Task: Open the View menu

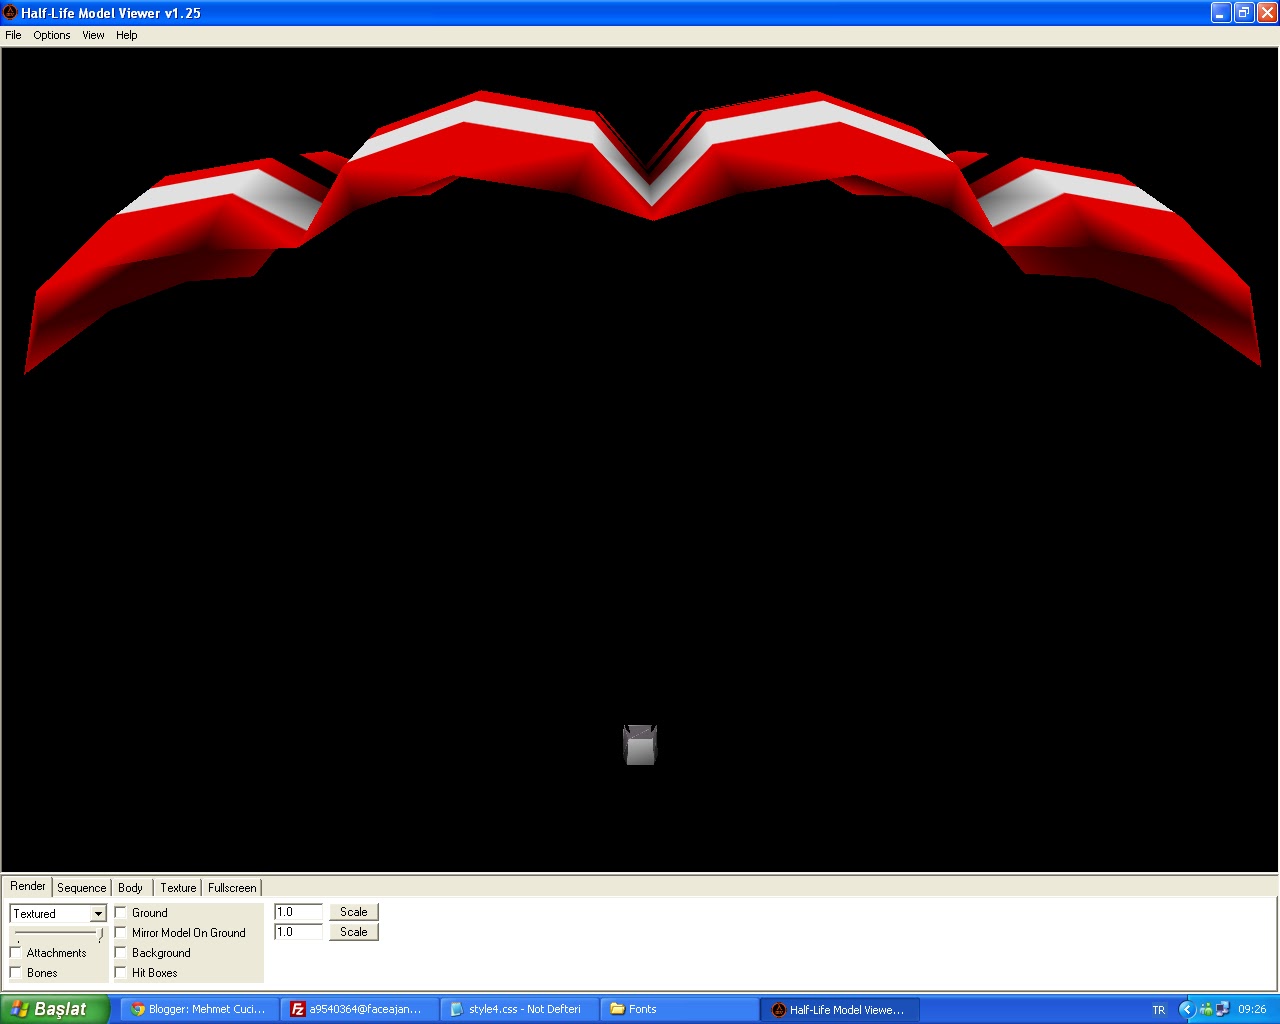Action: tap(93, 35)
